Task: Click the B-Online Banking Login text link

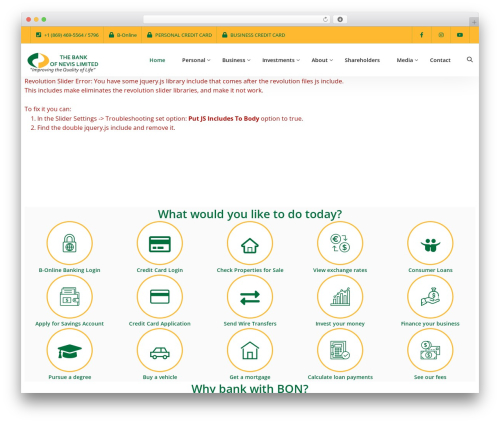Action: [69, 270]
